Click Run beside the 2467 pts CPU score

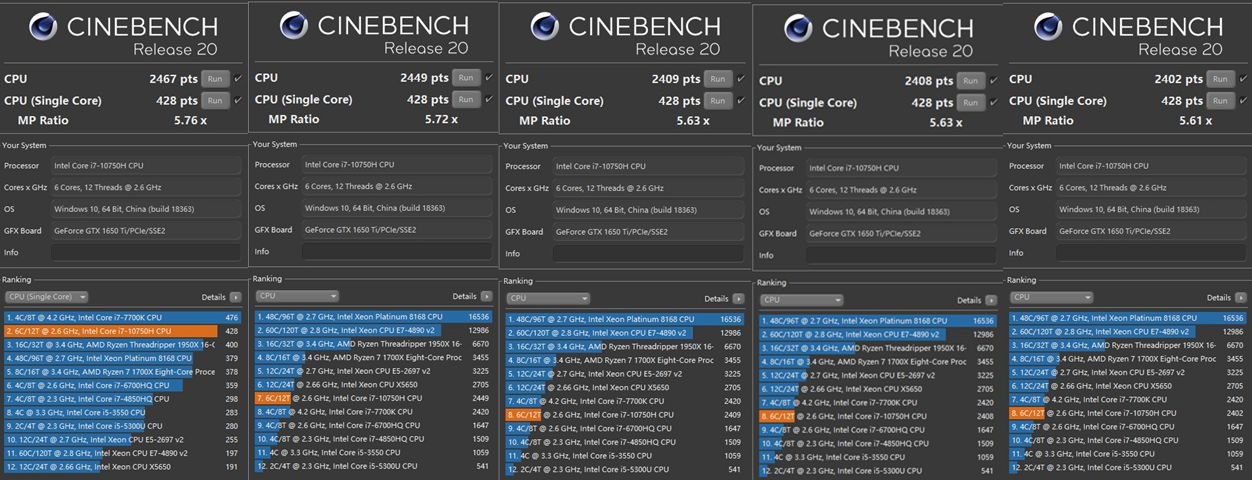tap(215, 79)
